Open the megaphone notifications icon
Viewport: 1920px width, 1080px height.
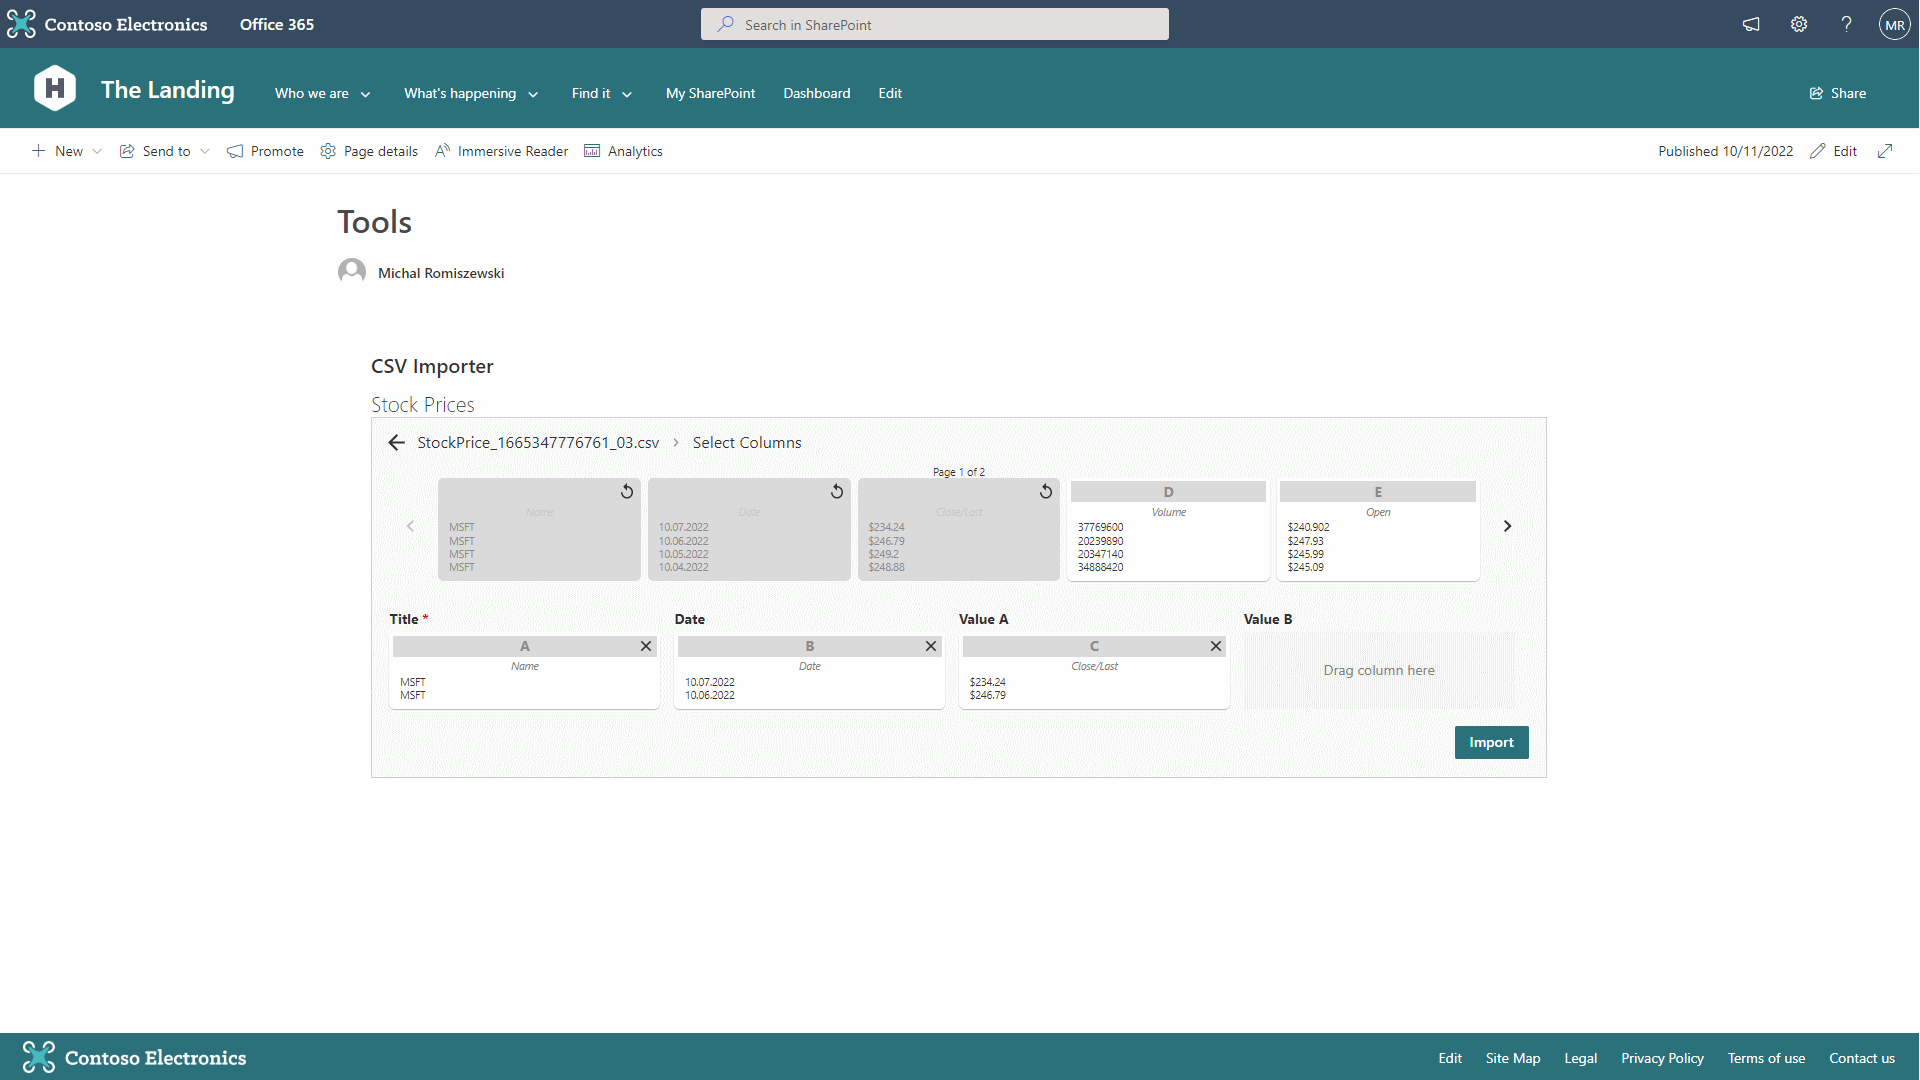(x=1751, y=24)
